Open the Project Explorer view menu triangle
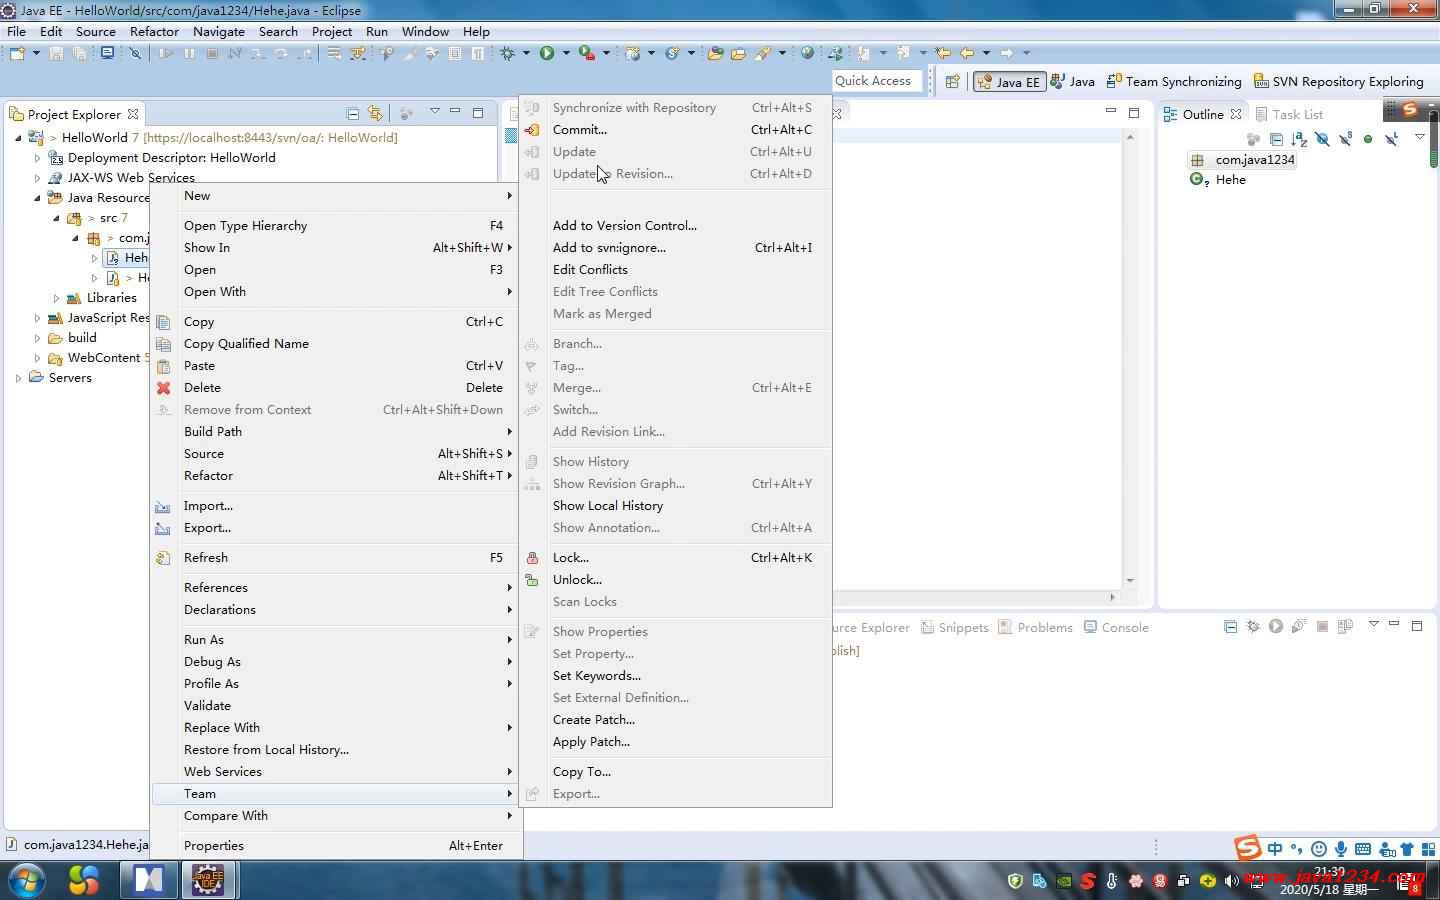The height and width of the screenshot is (900, 1440). pyautogui.click(x=434, y=111)
